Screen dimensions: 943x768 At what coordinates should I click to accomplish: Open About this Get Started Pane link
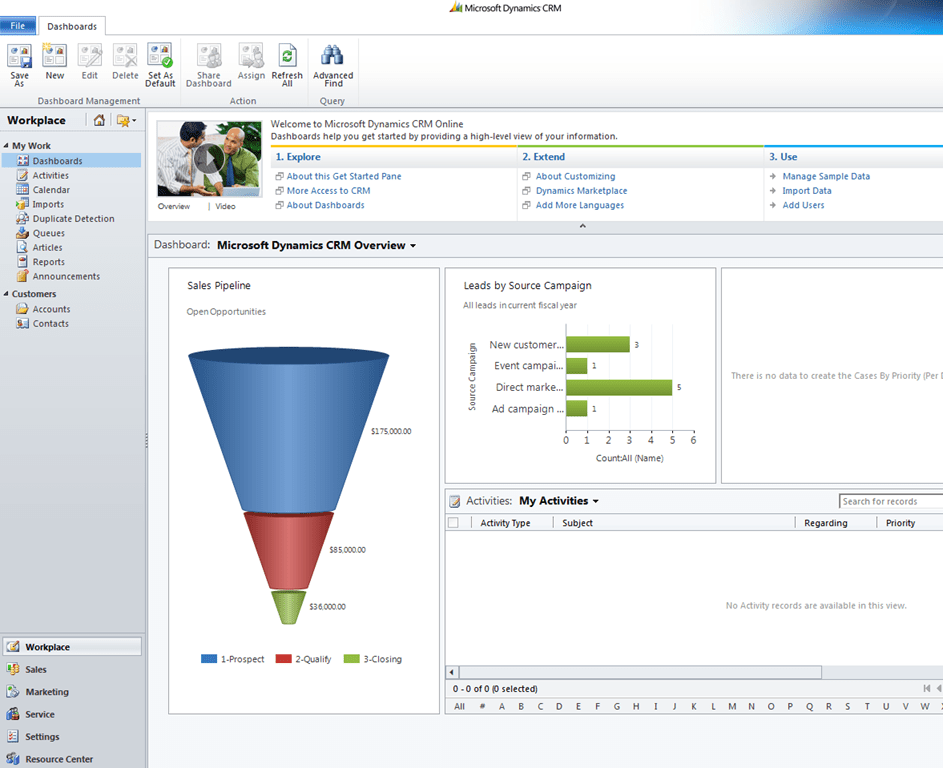tap(344, 176)
